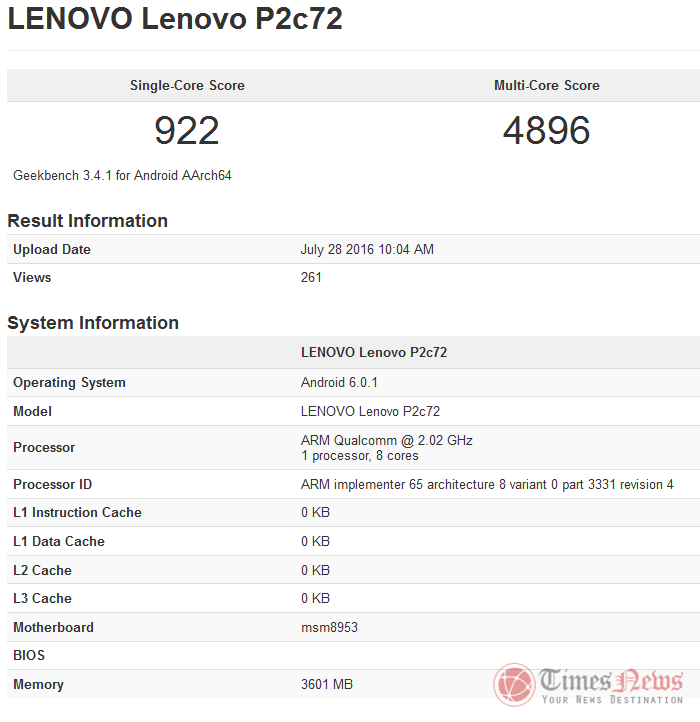This screenshot has width=700, height=722.
Task: Select the multi-core score value 4896
Action: pos(546,130)
